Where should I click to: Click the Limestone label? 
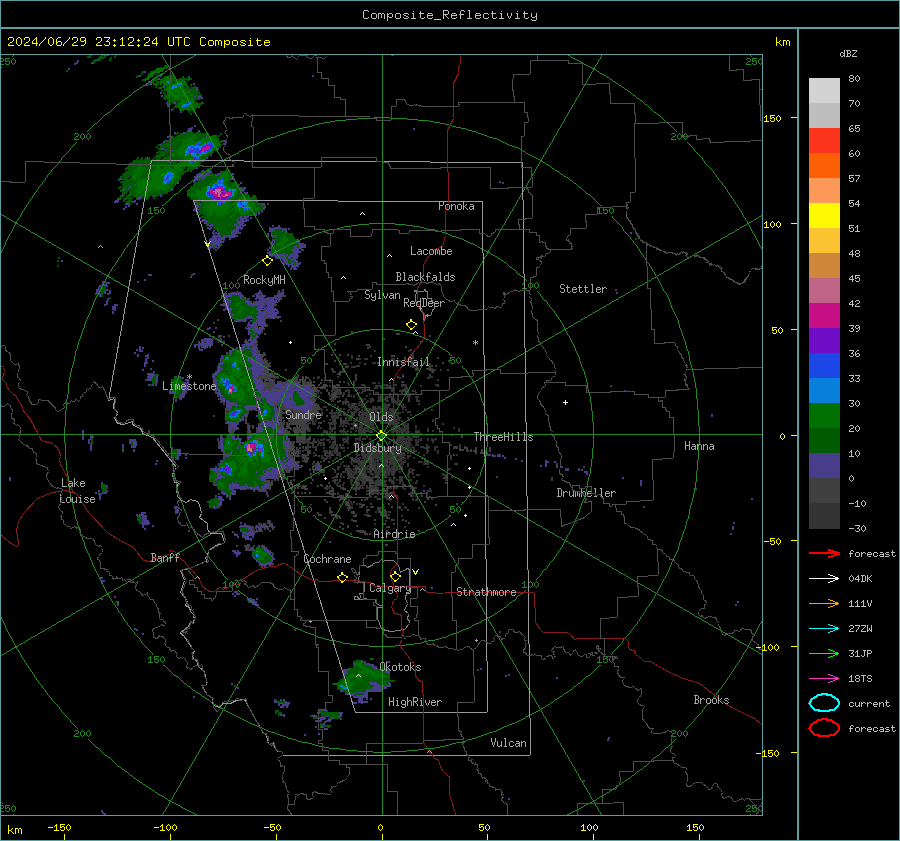(x=189, y=386)
